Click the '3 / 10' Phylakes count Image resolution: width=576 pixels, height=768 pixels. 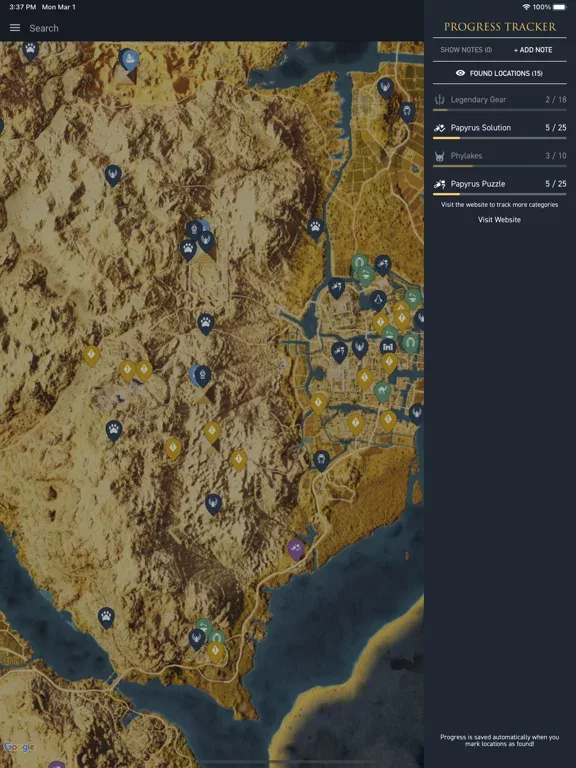[x=556, y=156]
